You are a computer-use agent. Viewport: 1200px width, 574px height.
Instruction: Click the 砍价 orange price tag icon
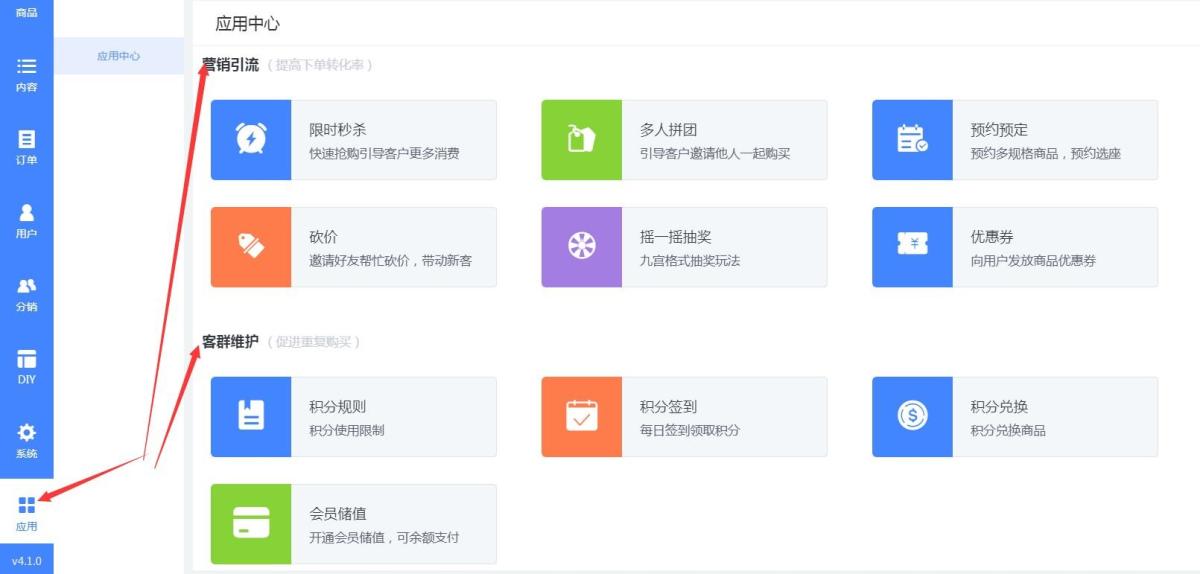click(x=250, y=246)
